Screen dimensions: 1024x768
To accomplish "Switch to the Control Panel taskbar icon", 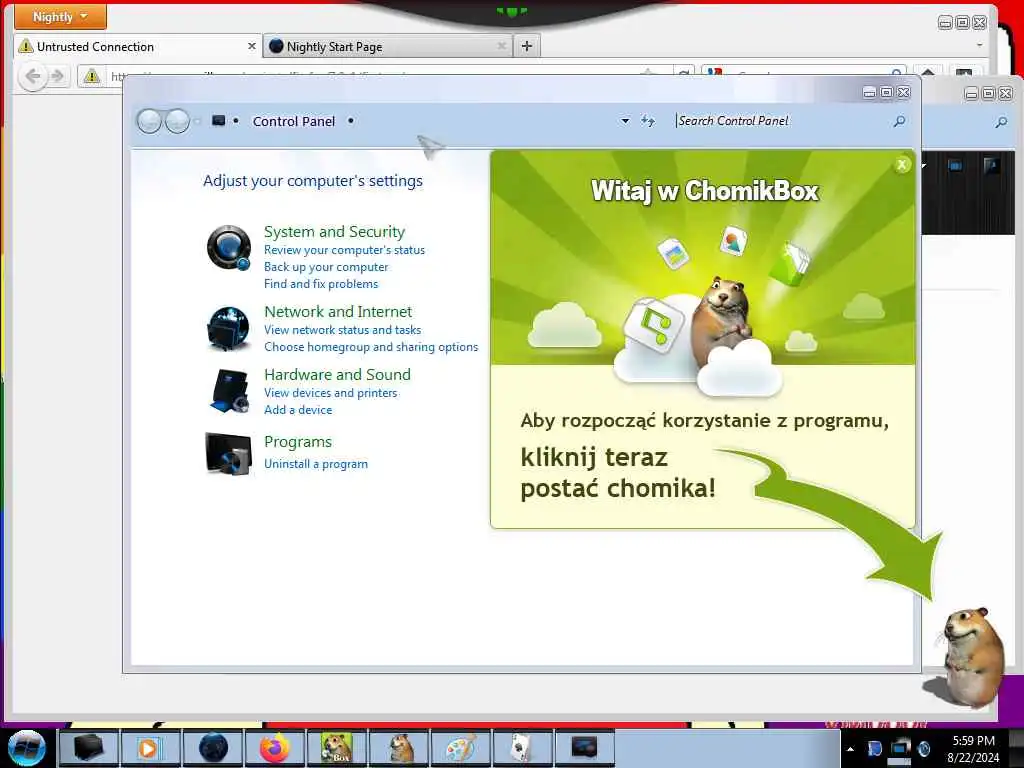I will tap(584, 748).
